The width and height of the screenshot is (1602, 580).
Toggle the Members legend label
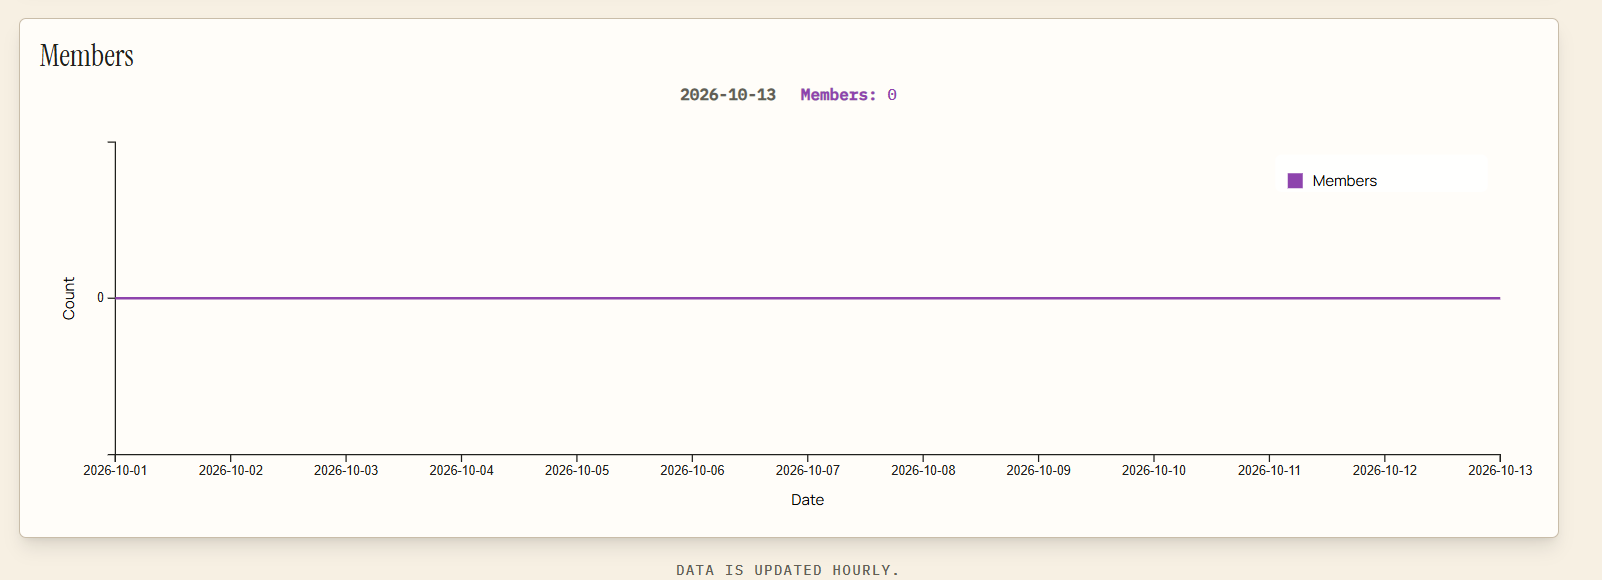pos(1344,181)
